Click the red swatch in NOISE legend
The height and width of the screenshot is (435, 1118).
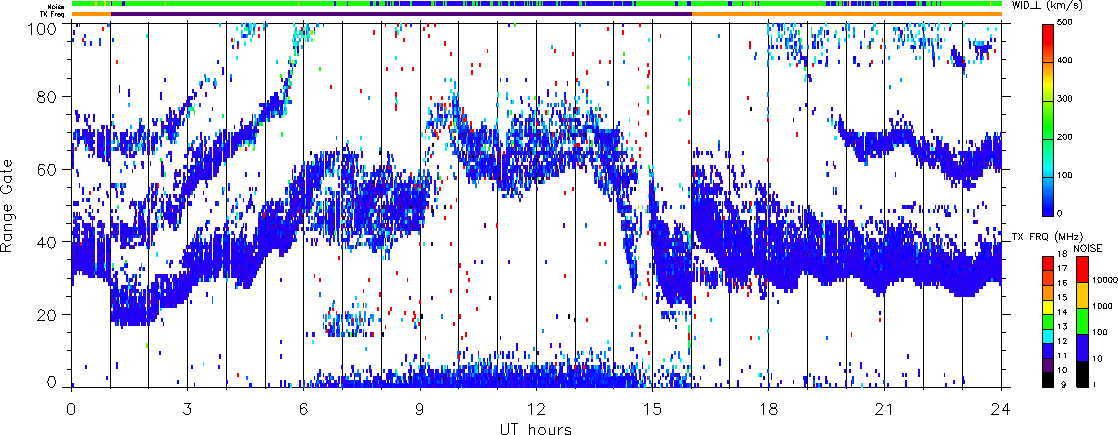[1082, 269]
